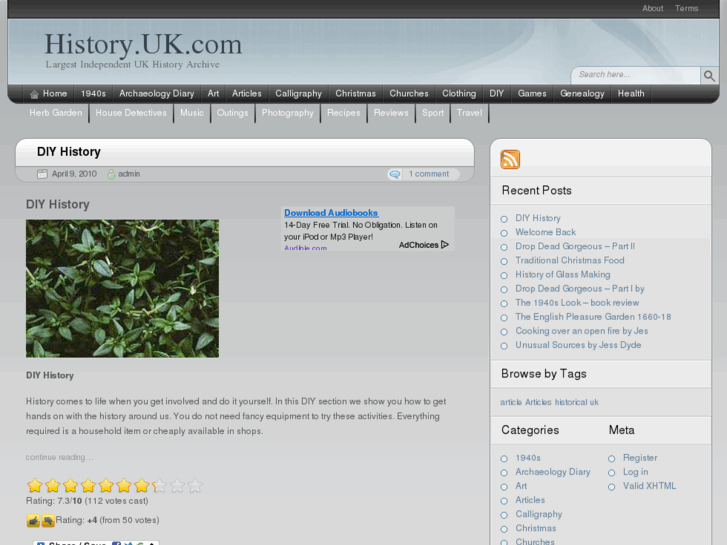
Task: Click the History.UK.com site title
Action: coord(143,45)
